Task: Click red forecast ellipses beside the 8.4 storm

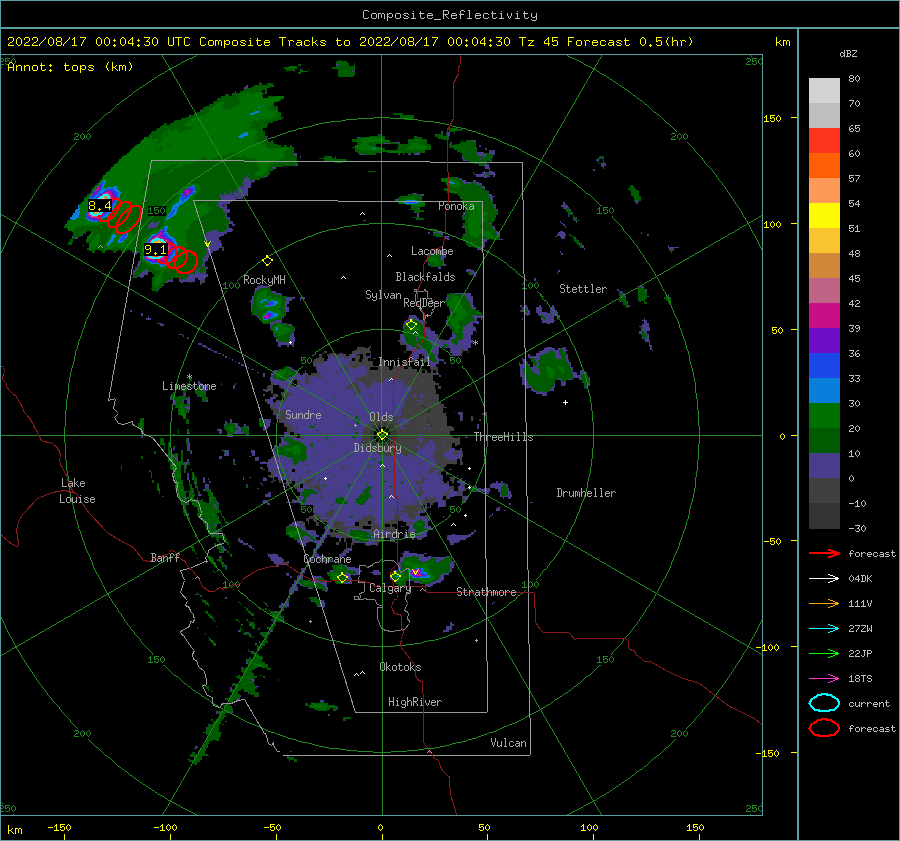Action: (123, 217)
